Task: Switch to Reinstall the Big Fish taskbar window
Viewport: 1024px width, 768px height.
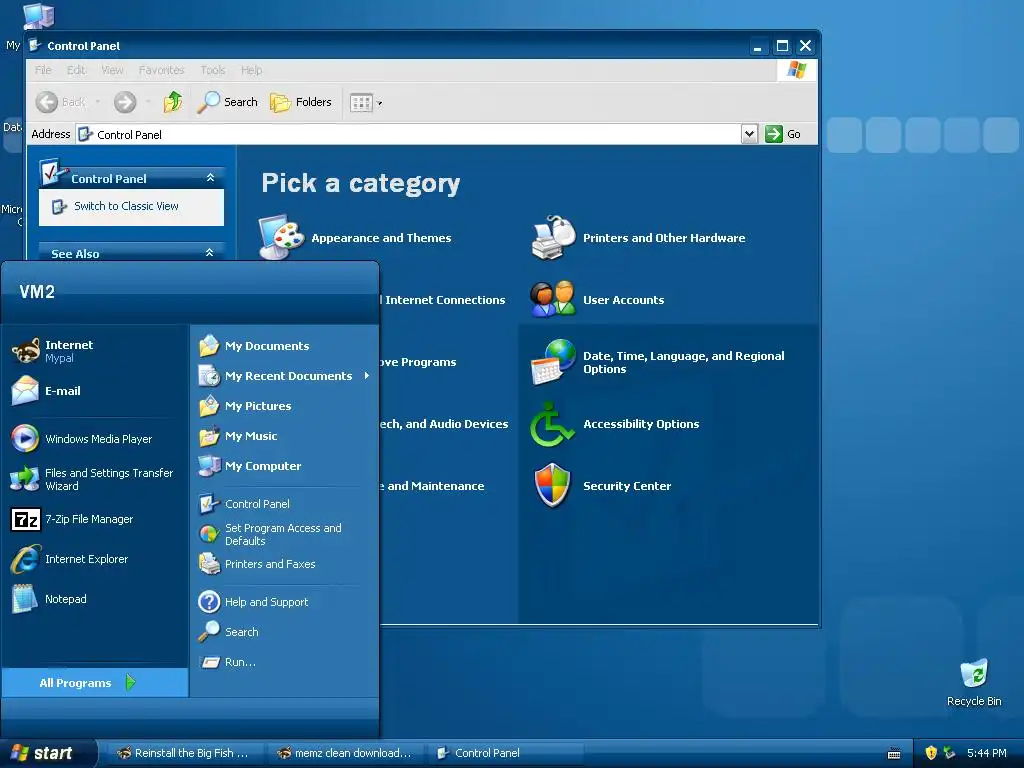Action: click(183, 753)
